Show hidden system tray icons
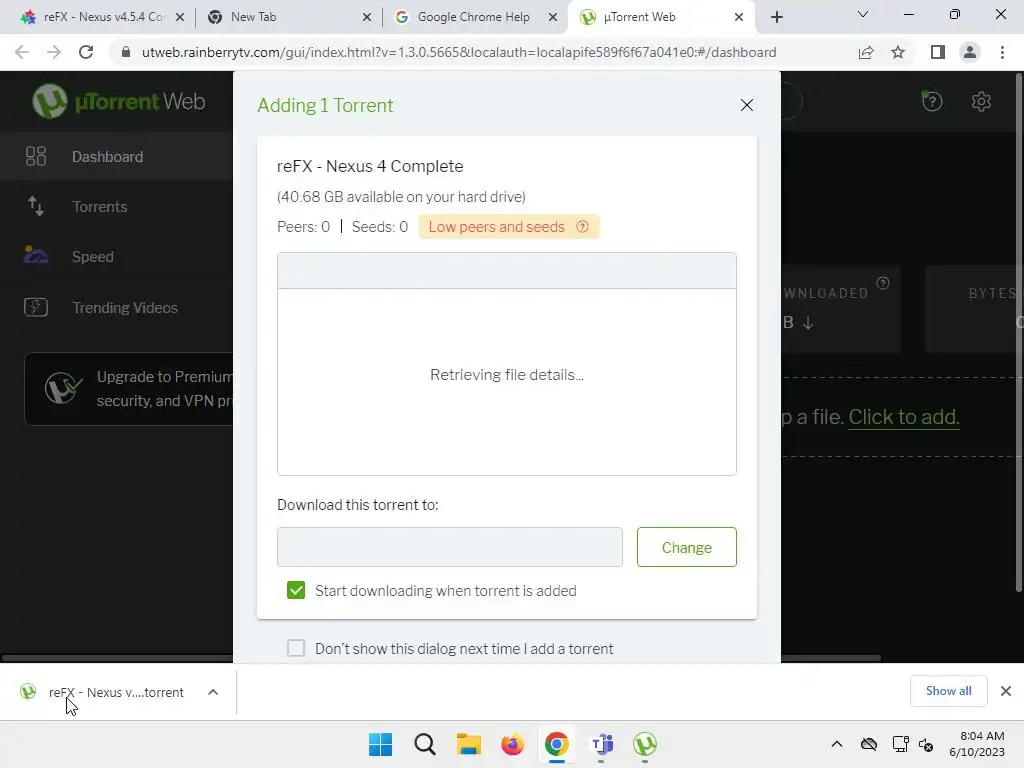The image size is (1024, 768). tap(837, 744)
